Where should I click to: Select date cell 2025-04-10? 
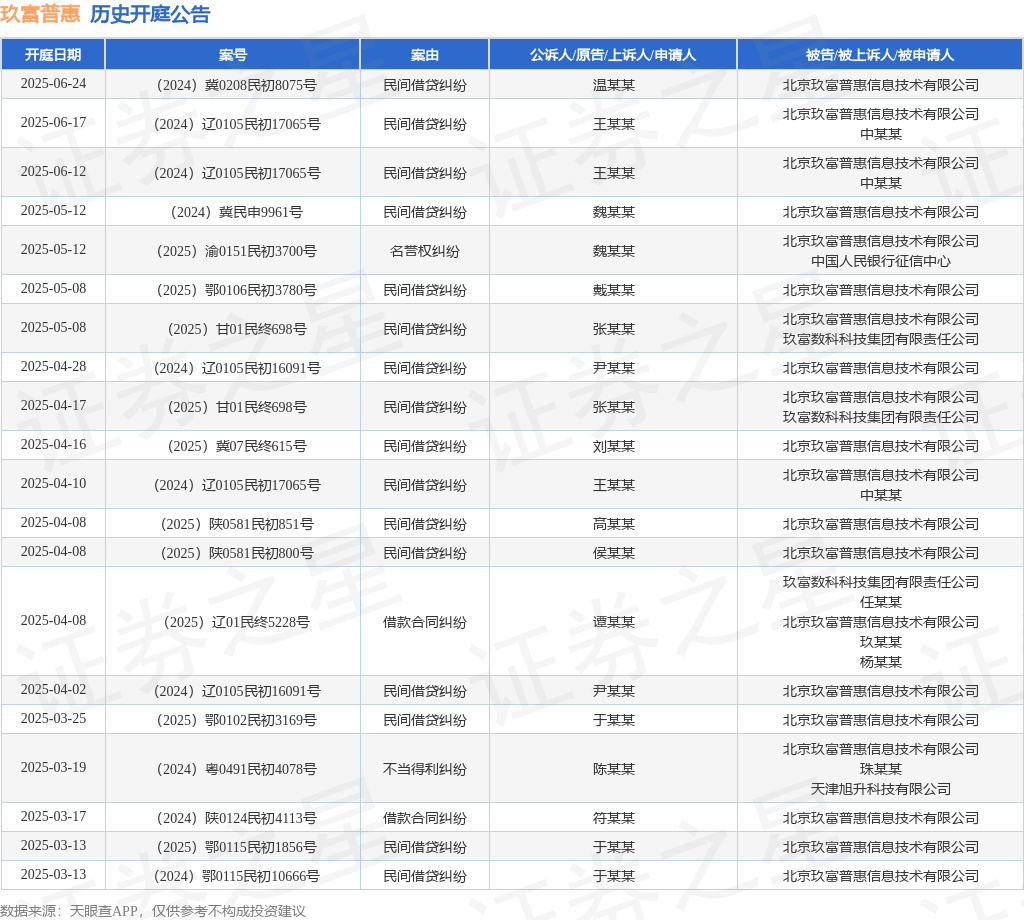[x=53, y=484]
